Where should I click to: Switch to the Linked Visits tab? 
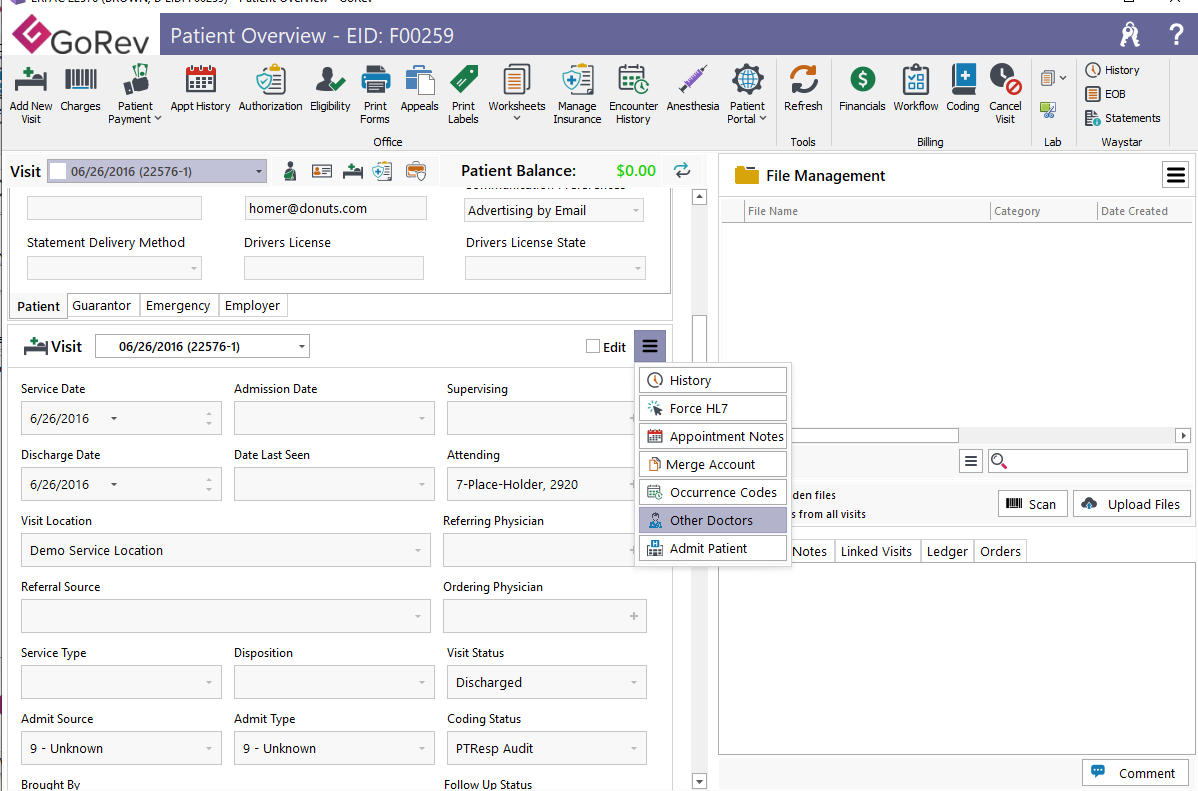coord(876,552)
